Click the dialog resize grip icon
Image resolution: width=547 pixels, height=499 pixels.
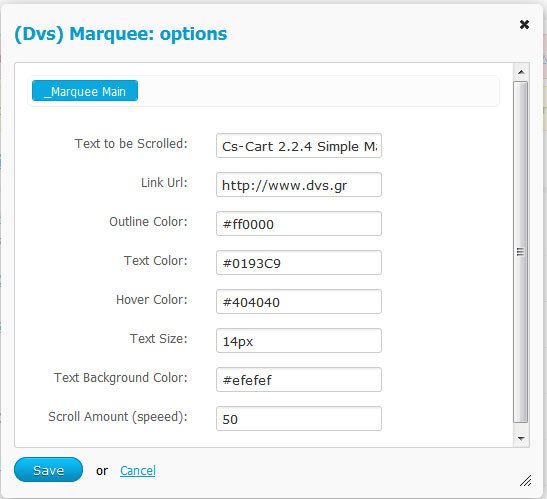pos(525,480)
